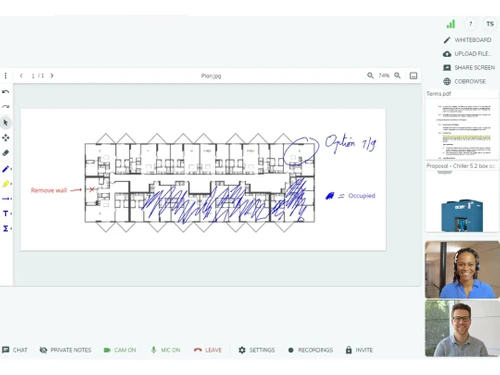Click the Plan.jpg file title
500x375 pixels.
click(211, 76)
